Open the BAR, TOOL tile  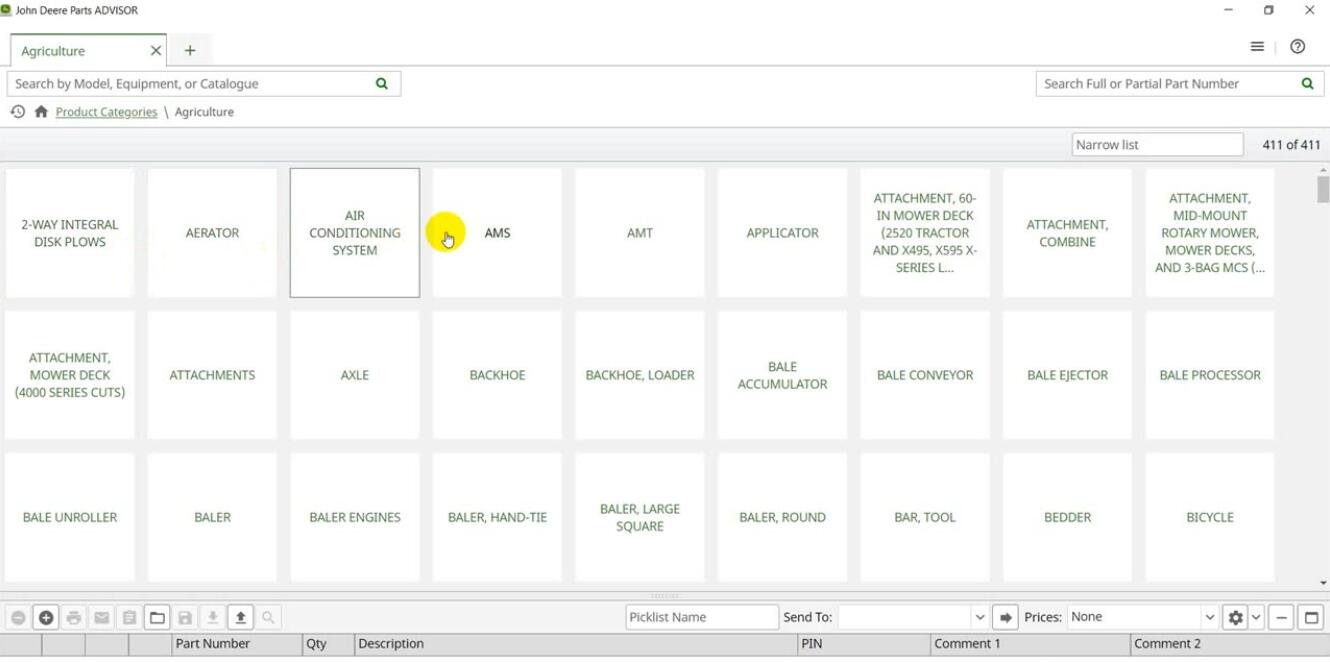(925, 517)
